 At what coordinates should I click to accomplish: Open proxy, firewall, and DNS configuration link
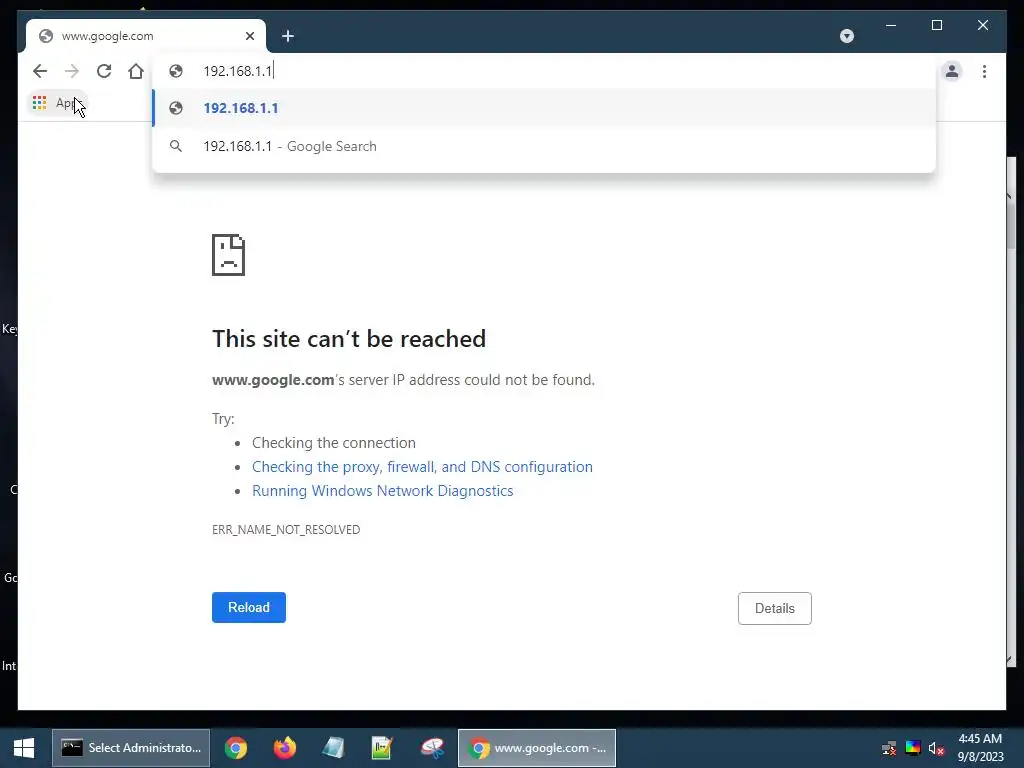(x=423, y=467)
